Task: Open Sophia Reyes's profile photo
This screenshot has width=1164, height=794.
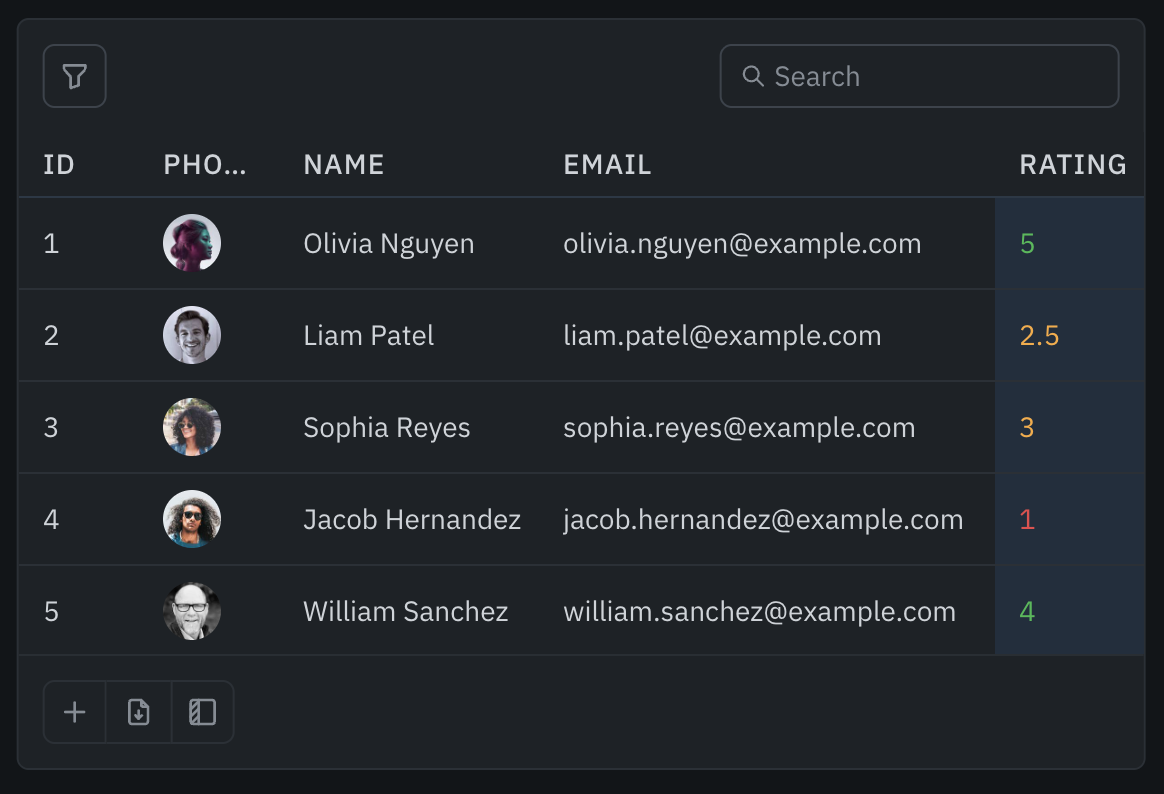Action: (x=192, y=427)
